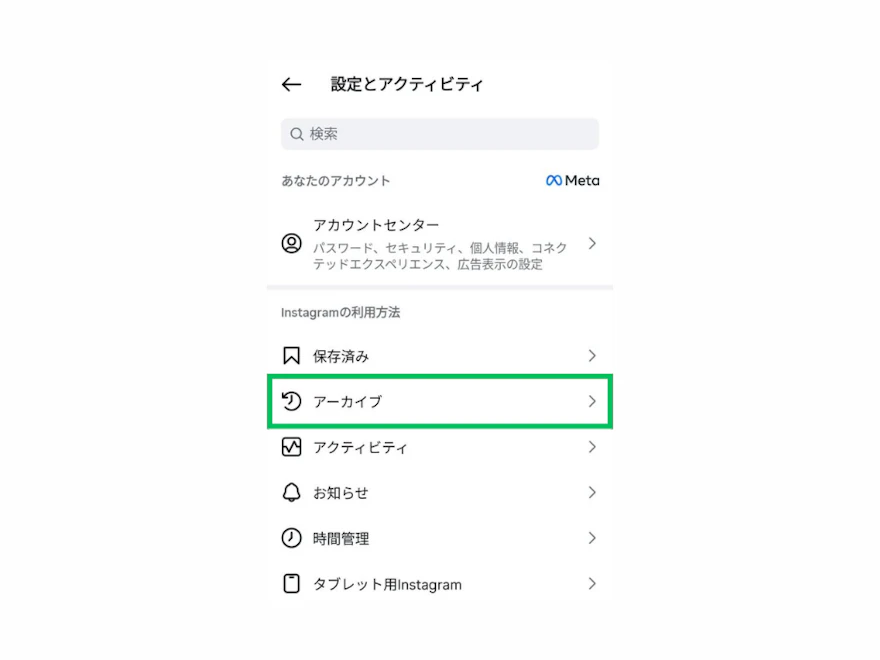Click the Meta logo
The height and width of the screenshot is (660, 880).
(x=572, y=181)
